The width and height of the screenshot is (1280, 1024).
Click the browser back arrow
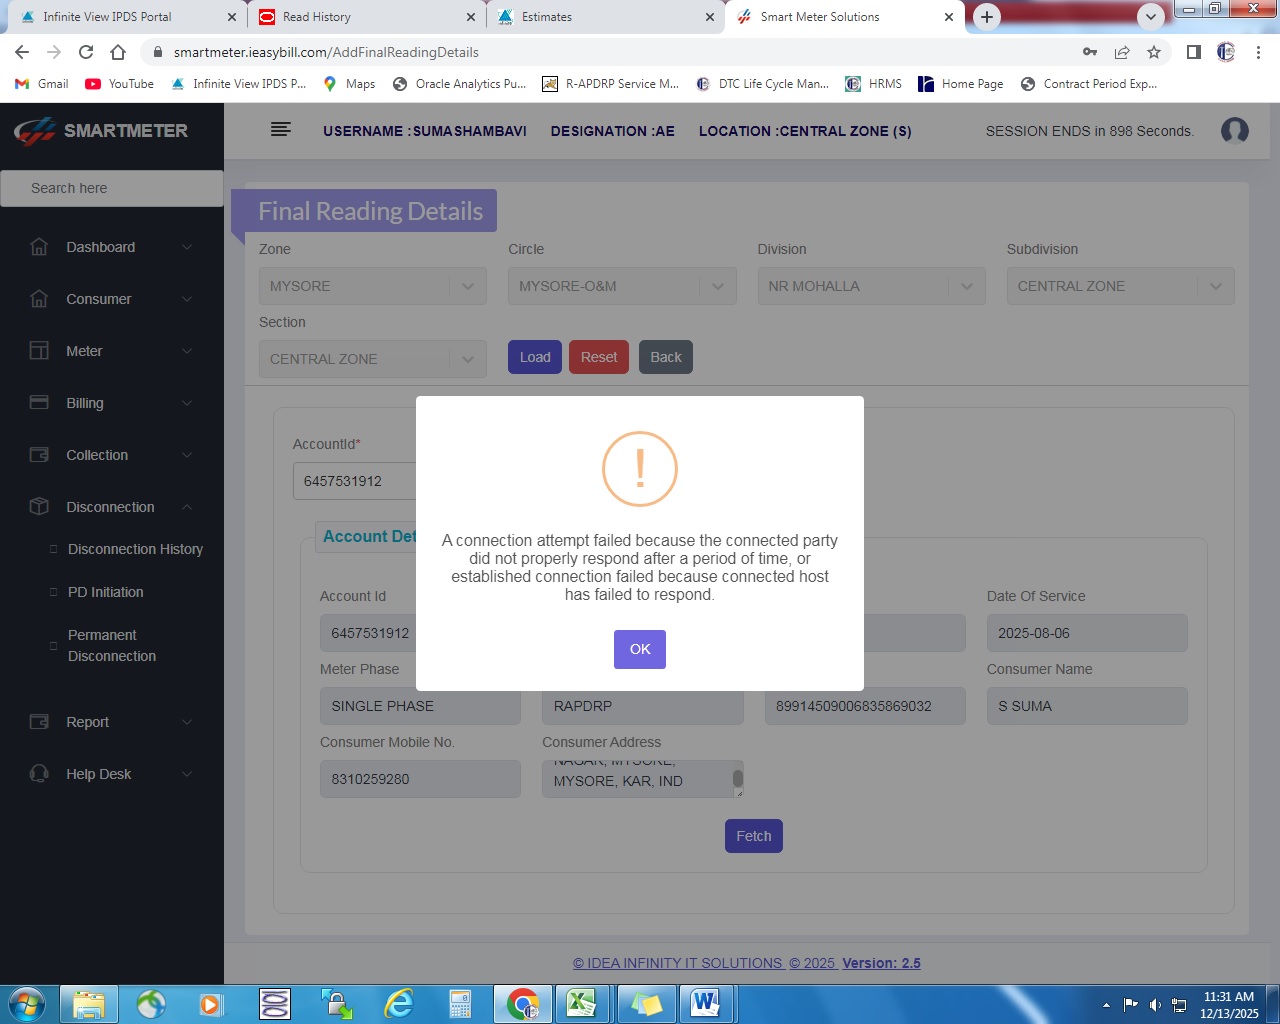tap(22, 52)
